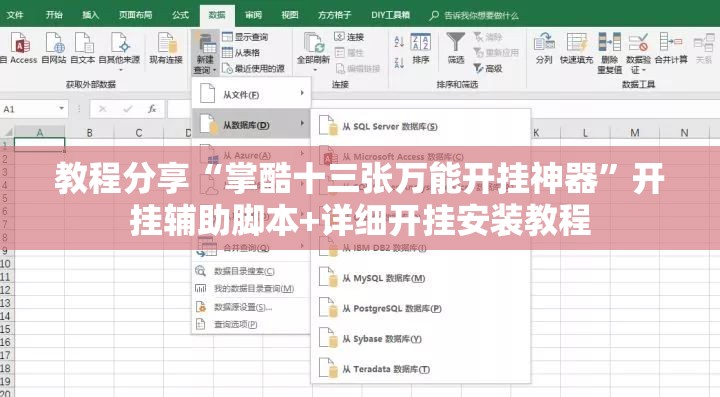Viewport: 720px width, 397px height.
Task: Open Query Options (查询选项)
Action: [x=251, y=324]
